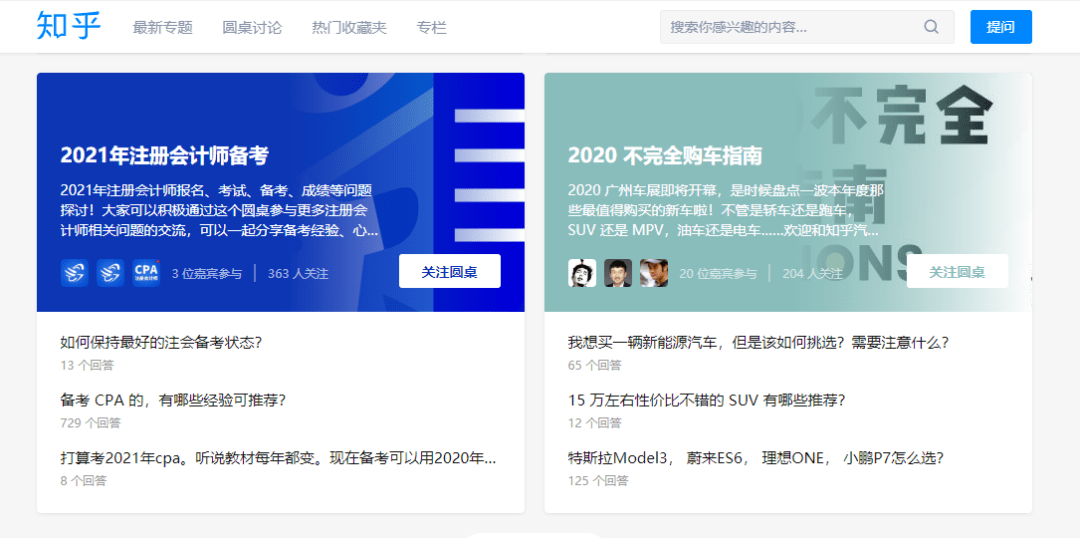The height and width of the screenshot is (538, 1080).
Task: Open the 2020 不完全购车指南 title
Action: (665, 156)
